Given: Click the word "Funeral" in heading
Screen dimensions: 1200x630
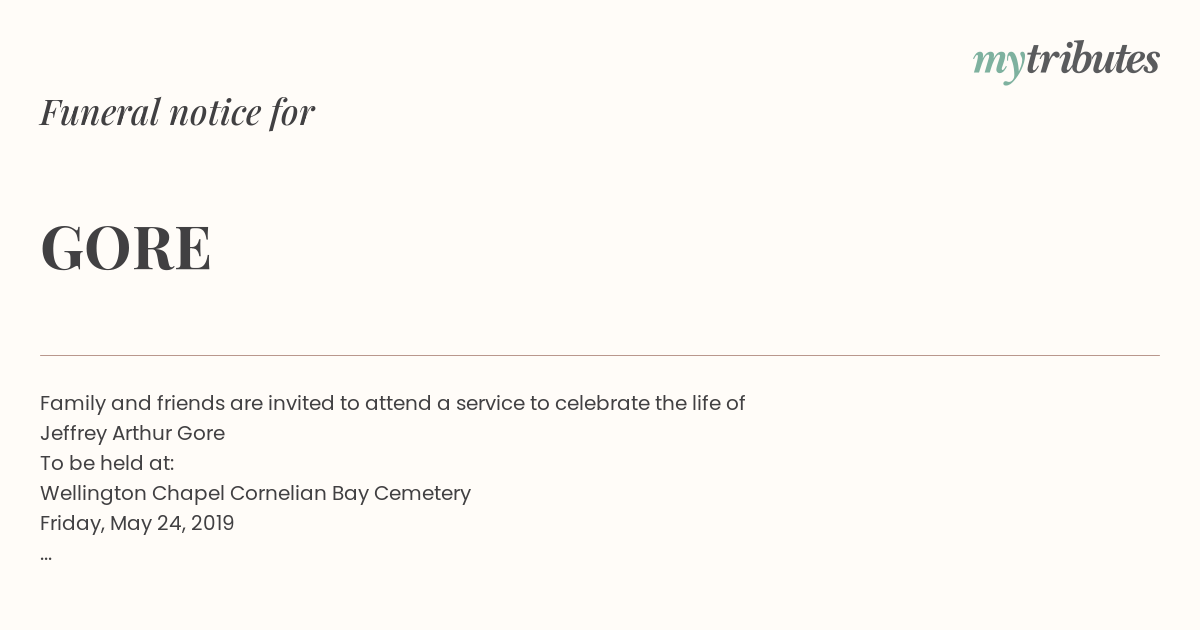Looking at the screenshot, I should click(x=100, y=112).
